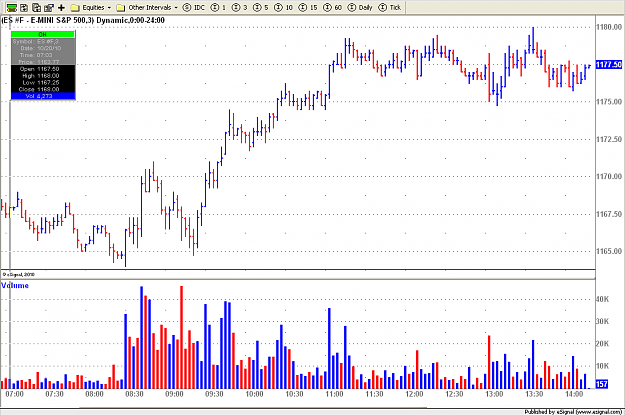Viewport: 625px width, 416px height.
Task: Switch to the 15-minute interval
Action: [308, 7]
